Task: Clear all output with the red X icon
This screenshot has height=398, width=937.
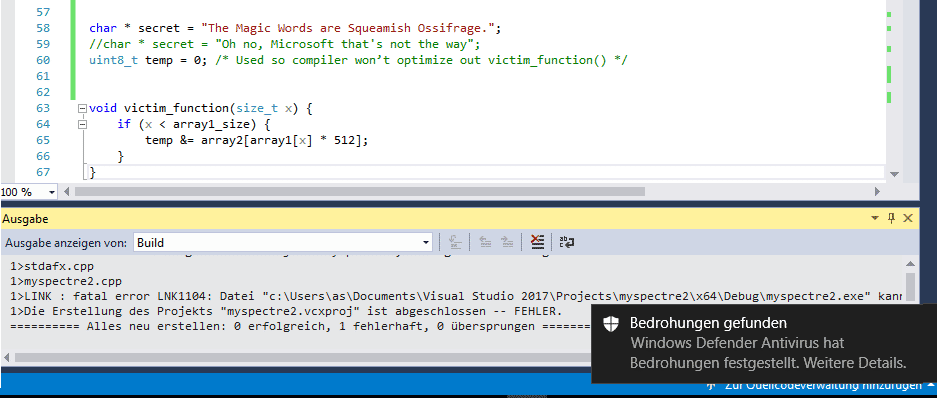Action: tap(537, 242)
